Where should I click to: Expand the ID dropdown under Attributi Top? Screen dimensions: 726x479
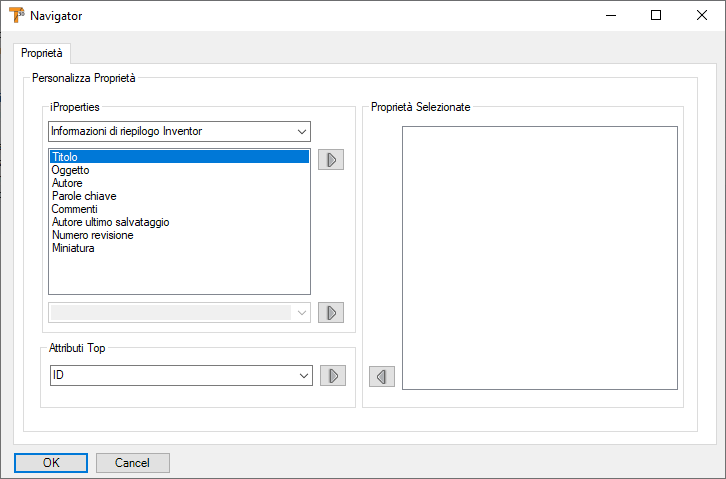click(x=181, y=375)
